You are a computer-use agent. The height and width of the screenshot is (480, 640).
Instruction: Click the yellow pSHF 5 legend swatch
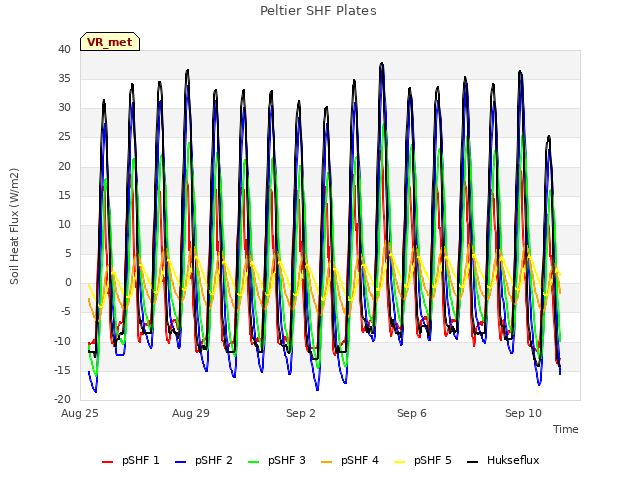click(400, 462)
